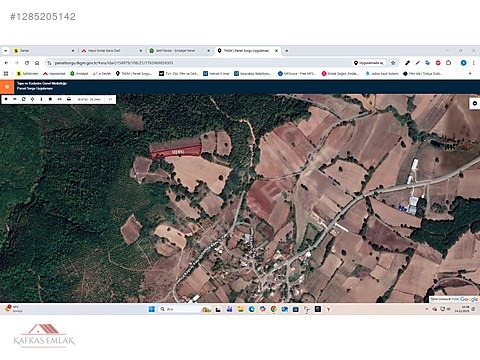Open the Emlakjet bookmark
Viewport: 480px width, 360px height.
pyautogui.click(x=79, y=73)
